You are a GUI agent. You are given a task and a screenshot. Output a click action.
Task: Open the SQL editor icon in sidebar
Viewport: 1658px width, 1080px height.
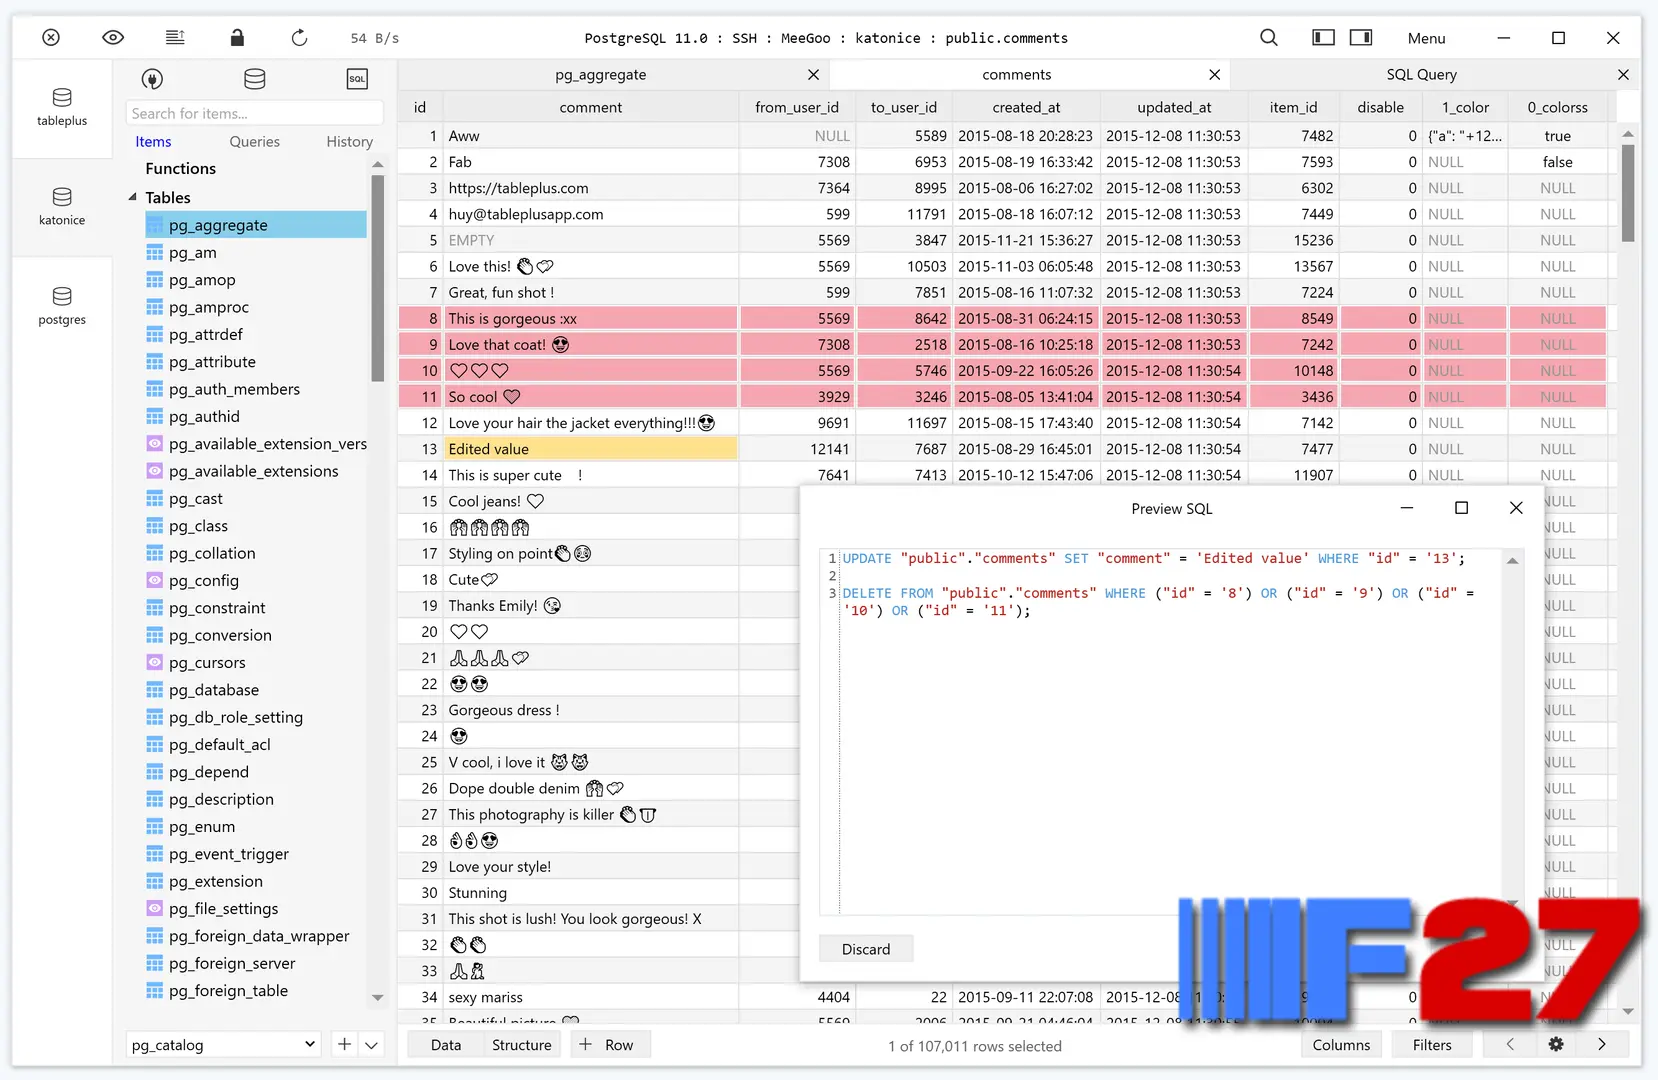point(357,79)
